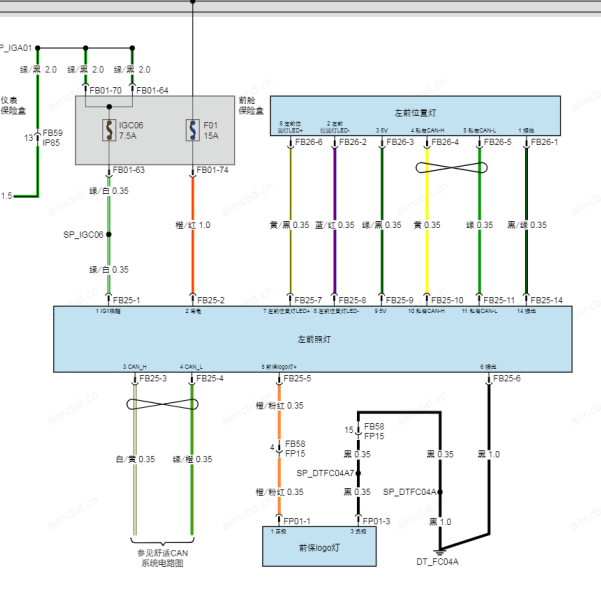This screenshot has width=601, height=609.
Task: Click the 绿/橙 0.35 wire label
Action: coord(192,459)
